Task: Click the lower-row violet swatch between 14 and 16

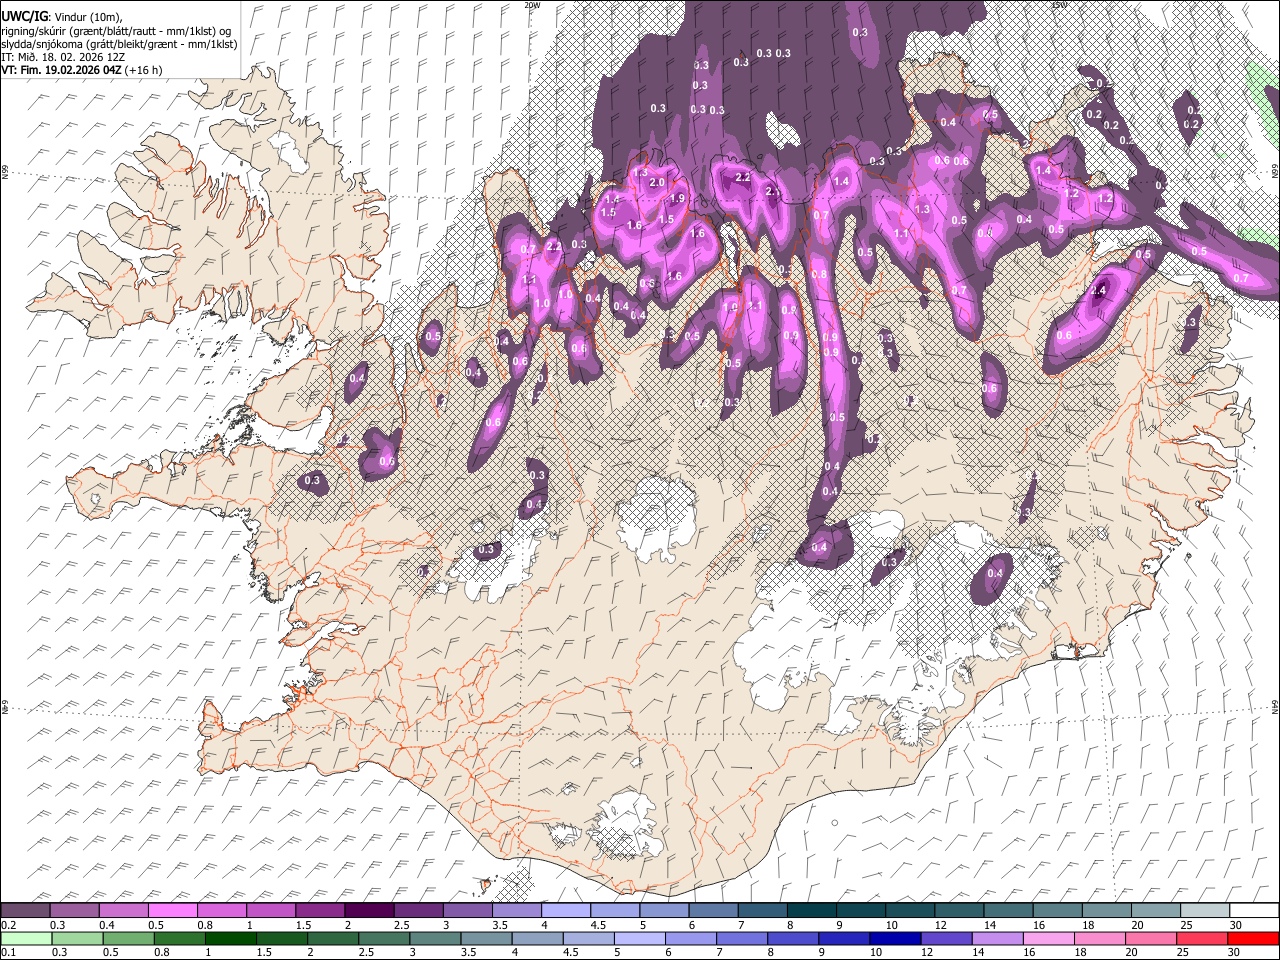Action: coord(998,938)
